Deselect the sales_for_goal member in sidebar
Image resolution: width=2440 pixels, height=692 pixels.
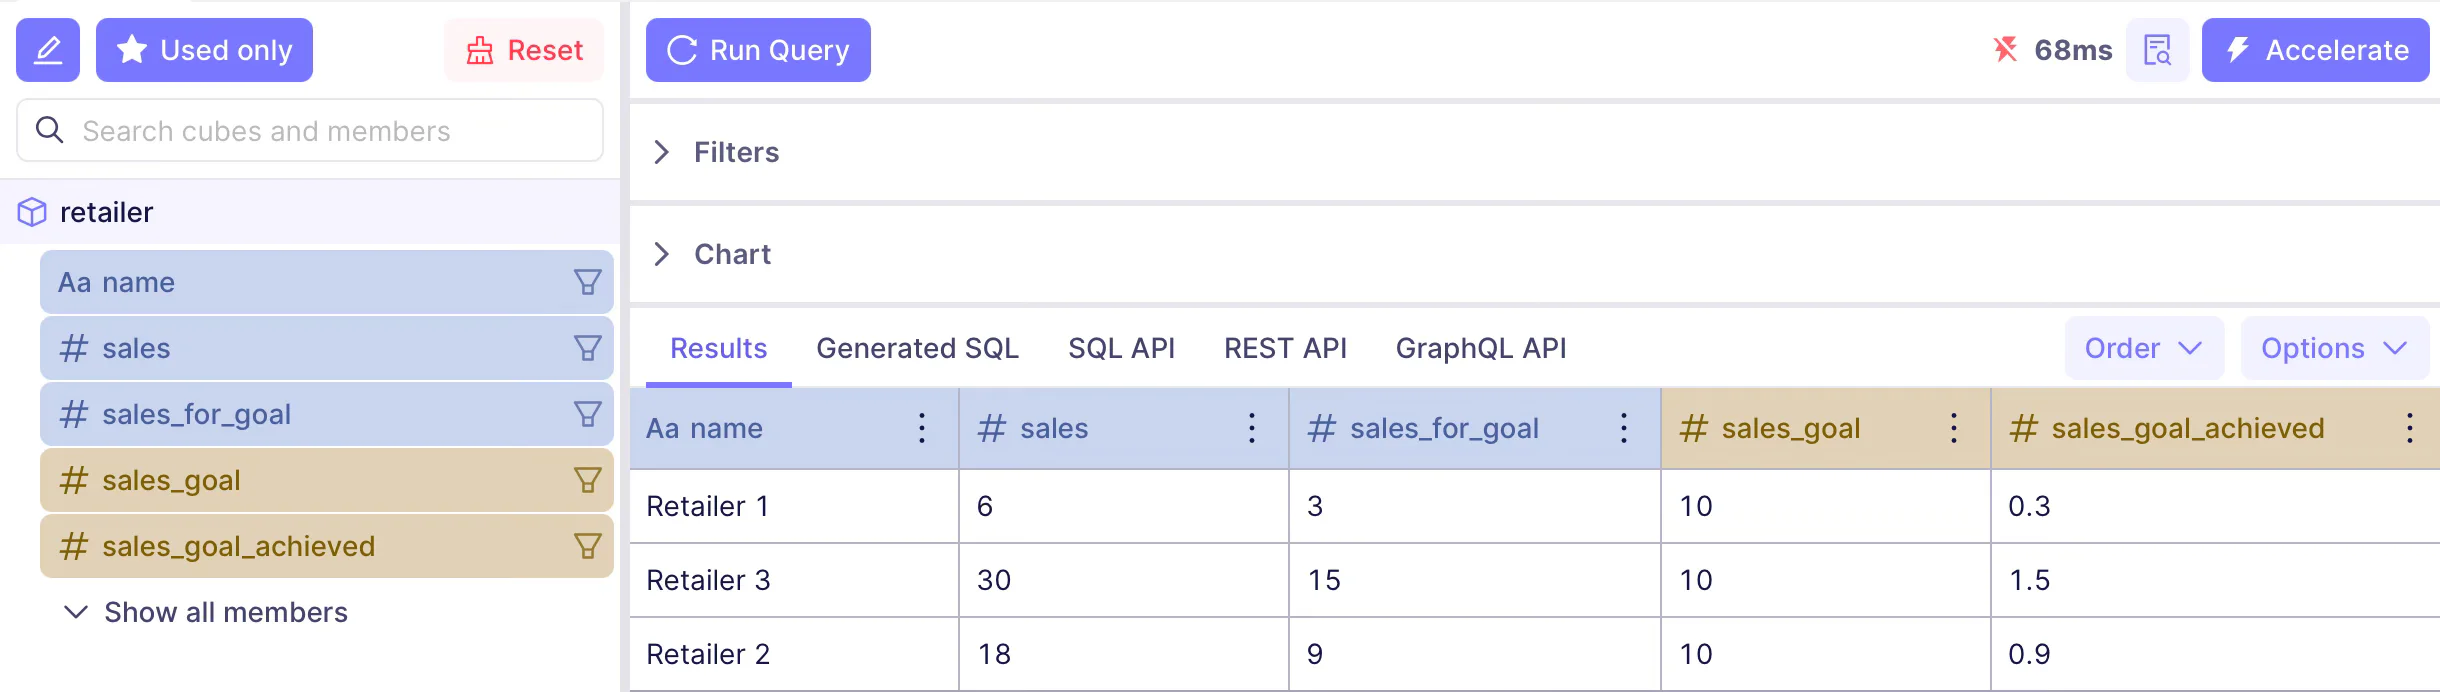(x=300, y=414)
